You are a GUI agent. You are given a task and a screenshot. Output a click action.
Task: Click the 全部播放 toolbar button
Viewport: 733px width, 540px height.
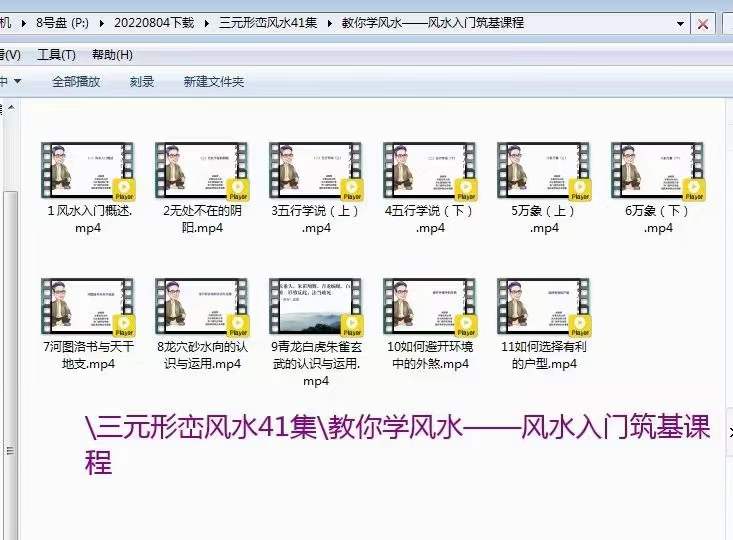76,82
